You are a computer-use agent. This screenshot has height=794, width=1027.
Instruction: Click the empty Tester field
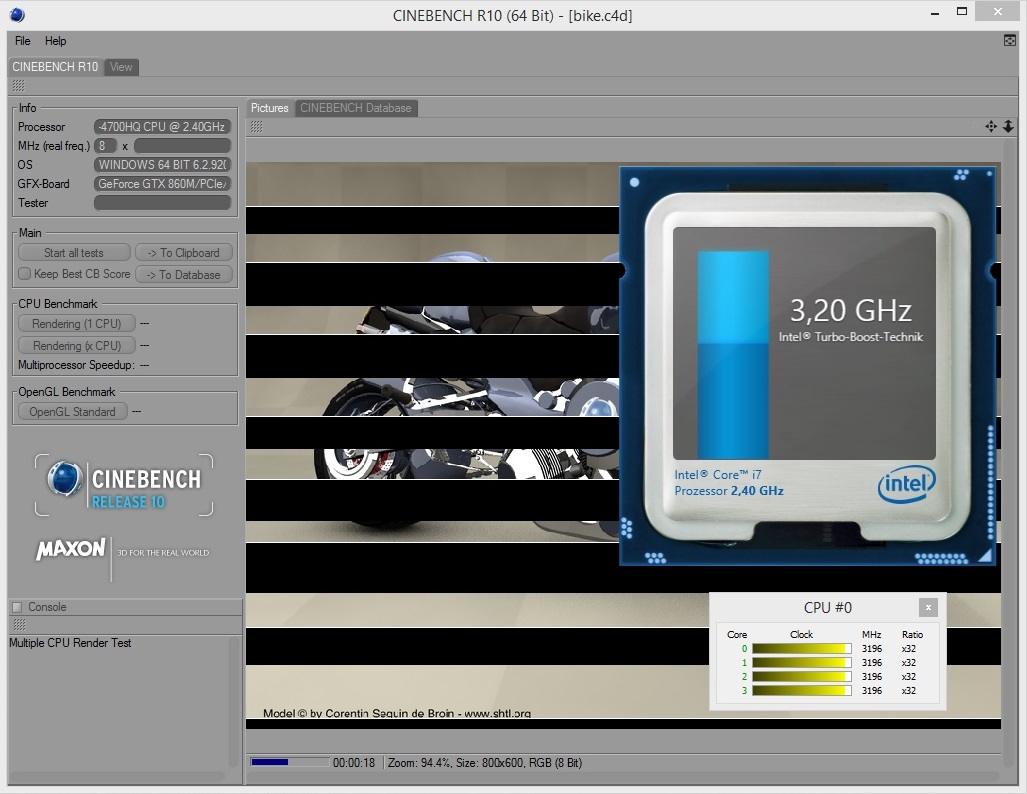[x=162, y=203]
